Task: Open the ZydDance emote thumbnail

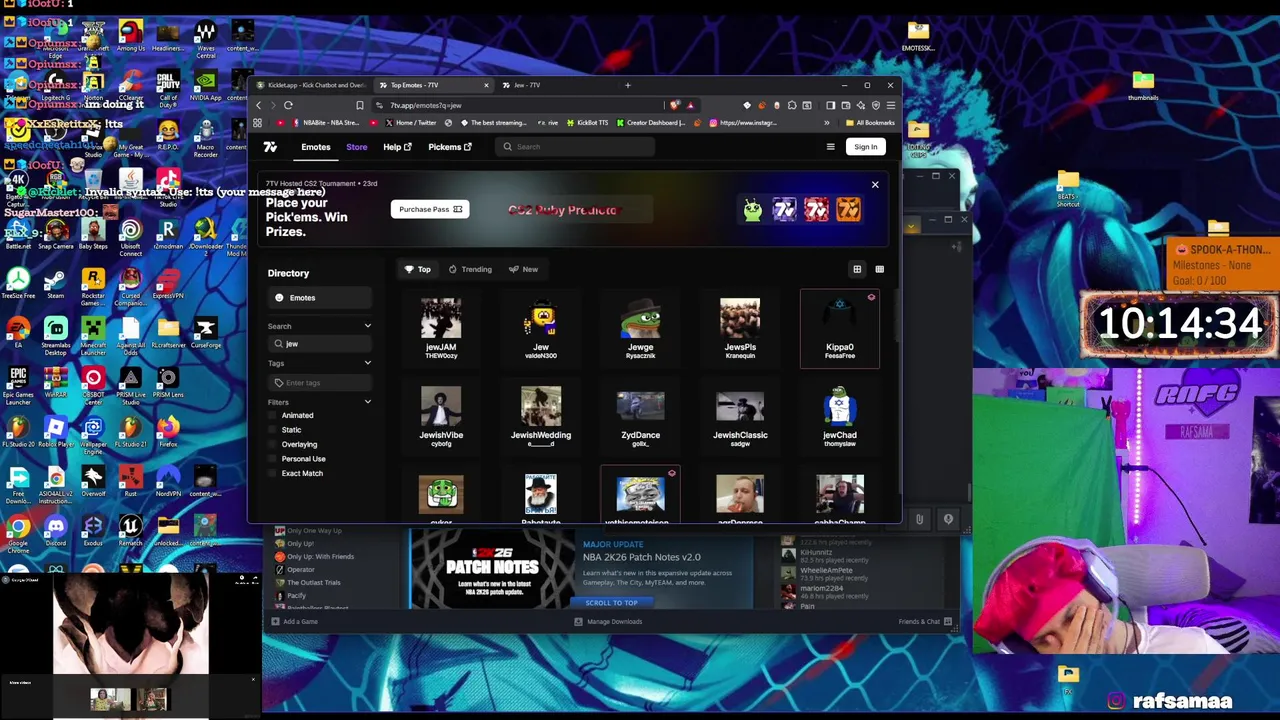Action: point(640,406)
